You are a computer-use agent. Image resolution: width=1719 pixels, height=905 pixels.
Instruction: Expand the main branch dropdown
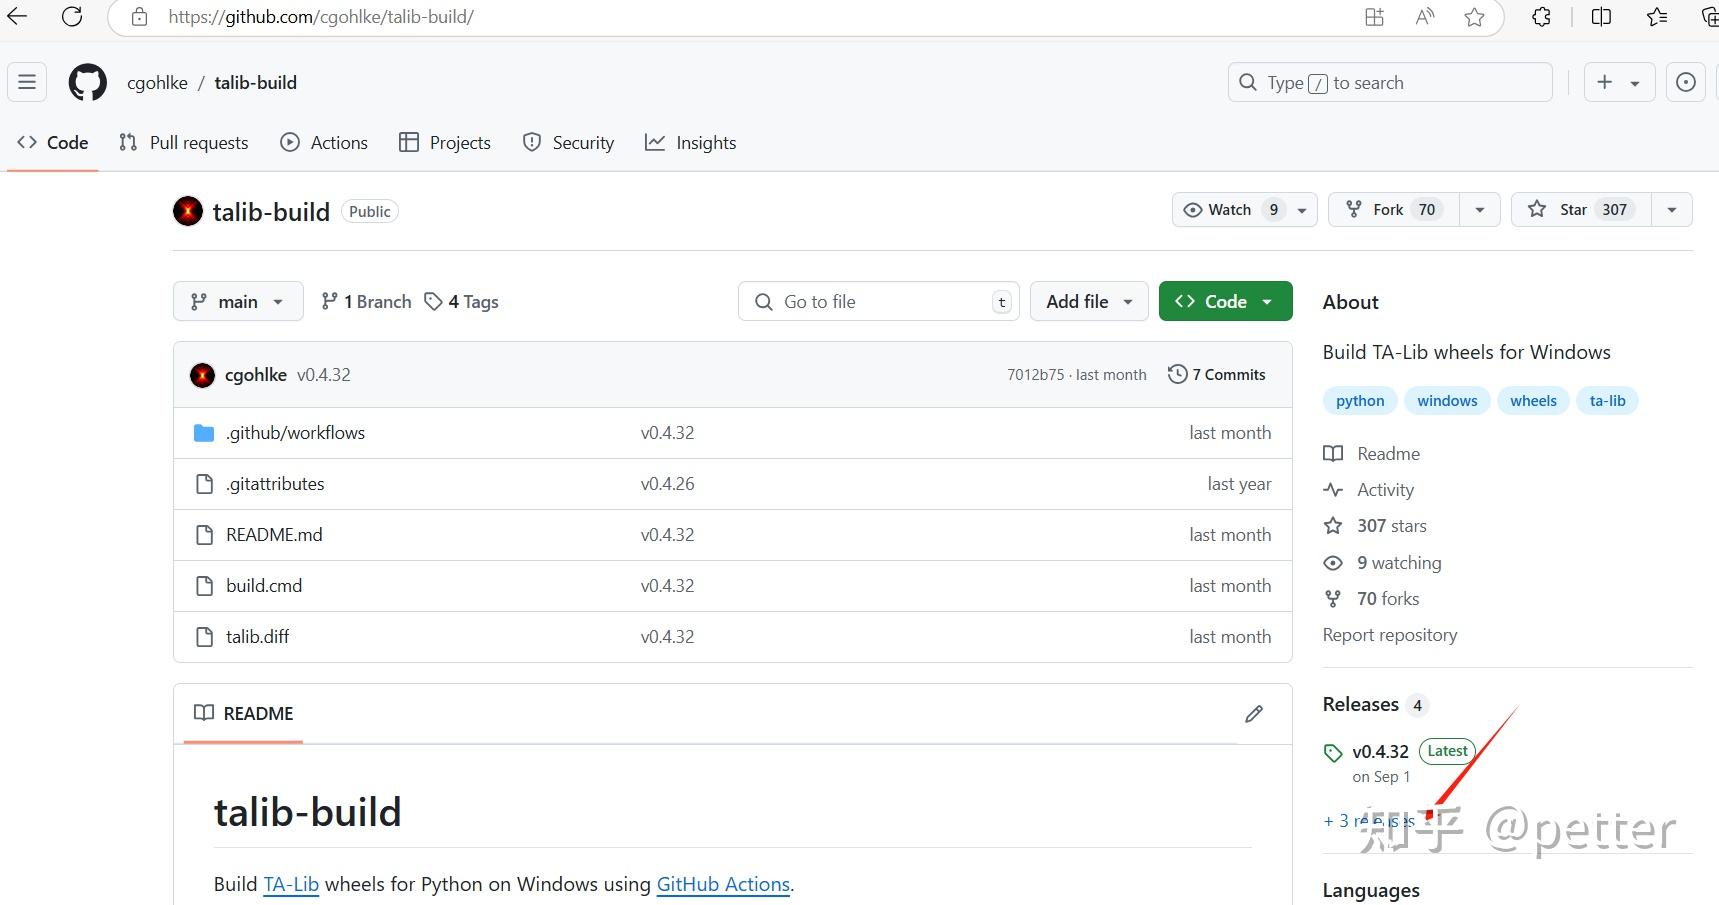tap(238, 302)
